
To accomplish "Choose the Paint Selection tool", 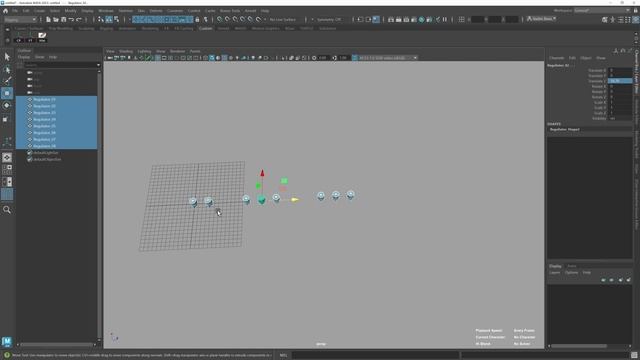I will [7, 81].
